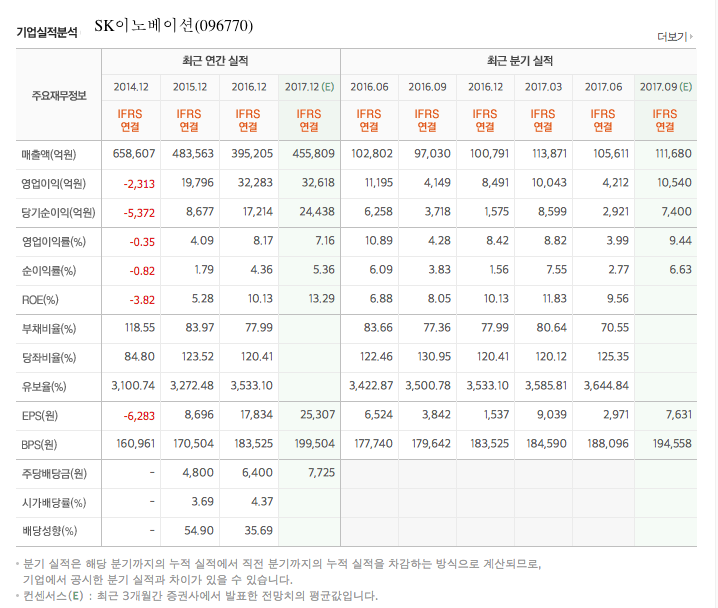Click the EPS(원) row label

click(39, 416)
